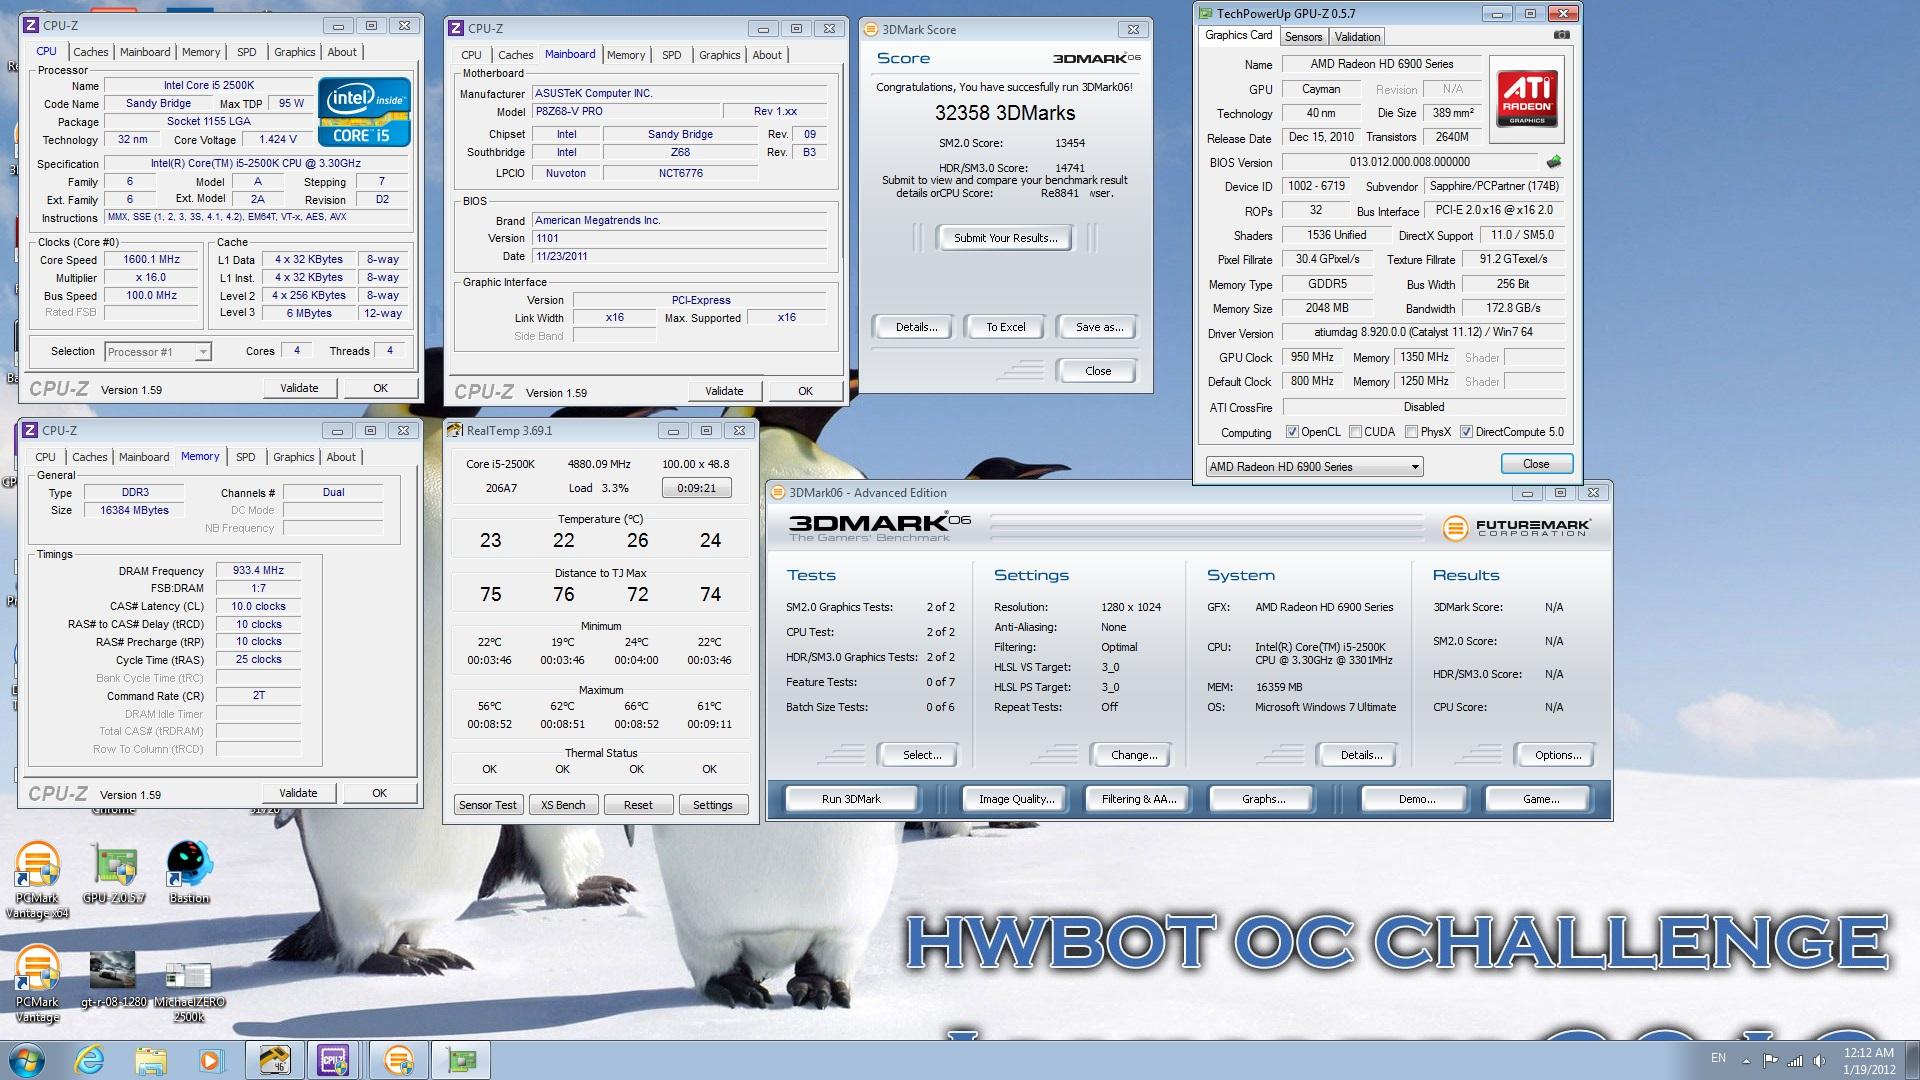Click Save as button in 3DMark Score
The height and width of the screenshot is (1080, 1920).
(x=1099, y=327)
